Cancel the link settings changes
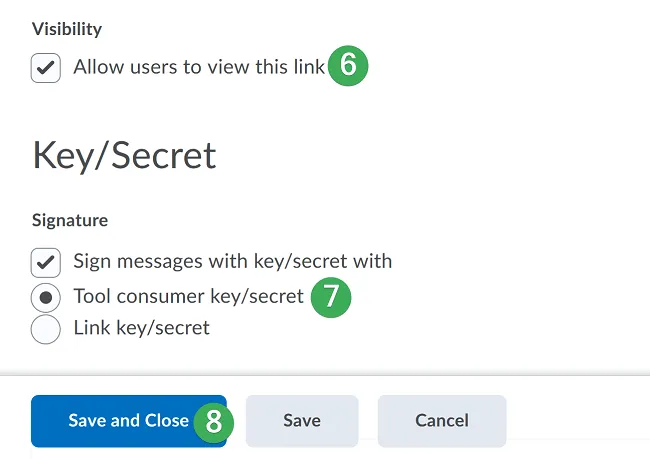Screen dimensions: 650x459 click(441, 421)
